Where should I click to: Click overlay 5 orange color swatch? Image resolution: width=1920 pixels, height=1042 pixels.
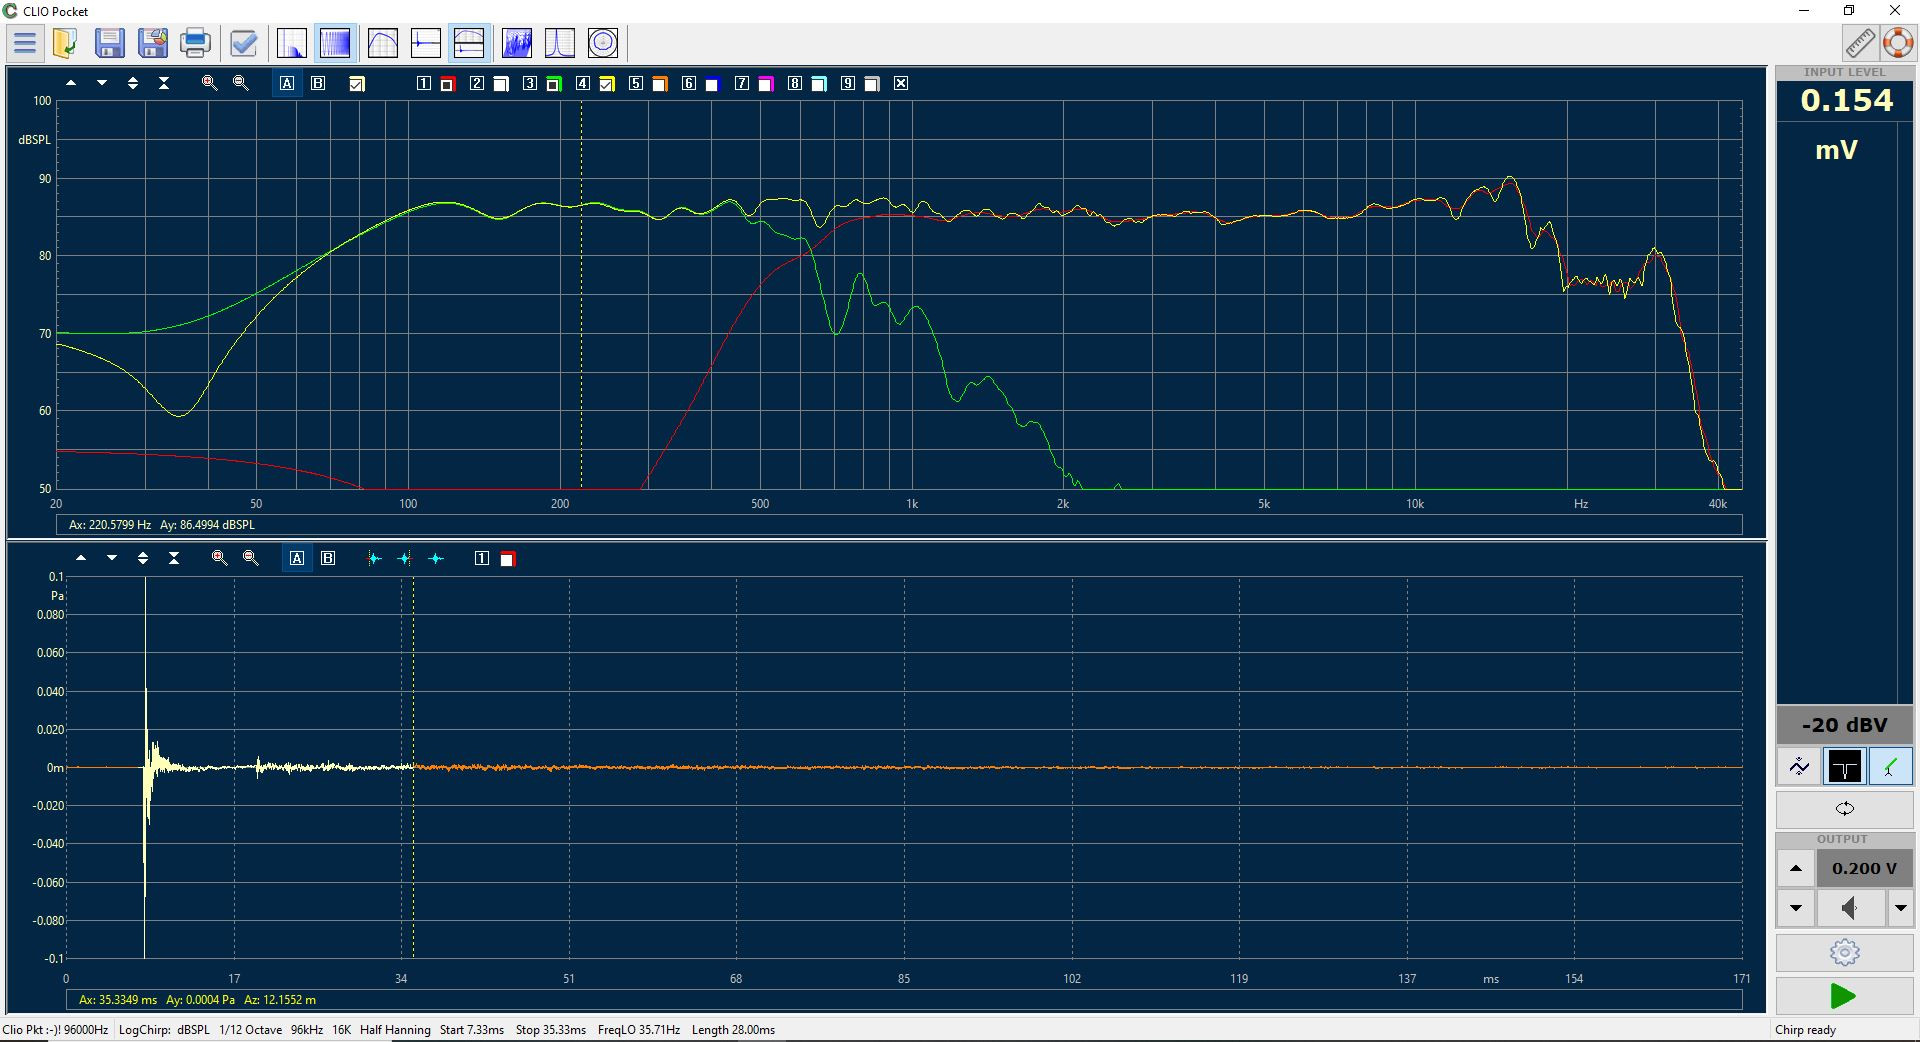click(x=660, y=84)
